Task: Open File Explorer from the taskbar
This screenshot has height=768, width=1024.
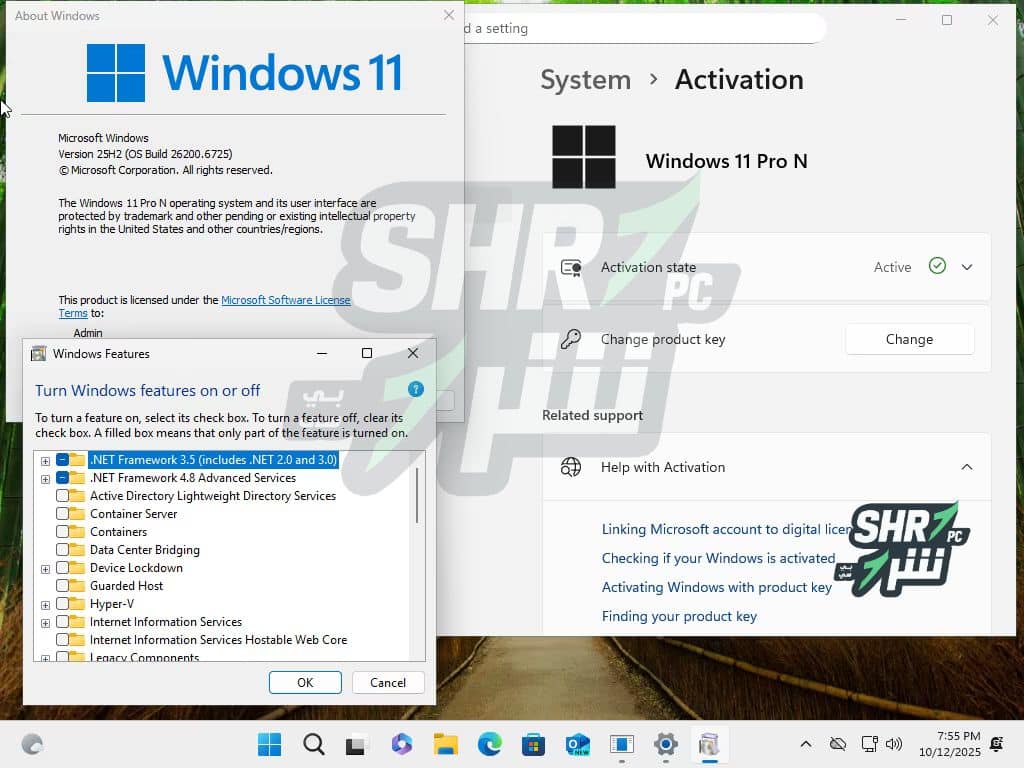Action: [445, 744]
